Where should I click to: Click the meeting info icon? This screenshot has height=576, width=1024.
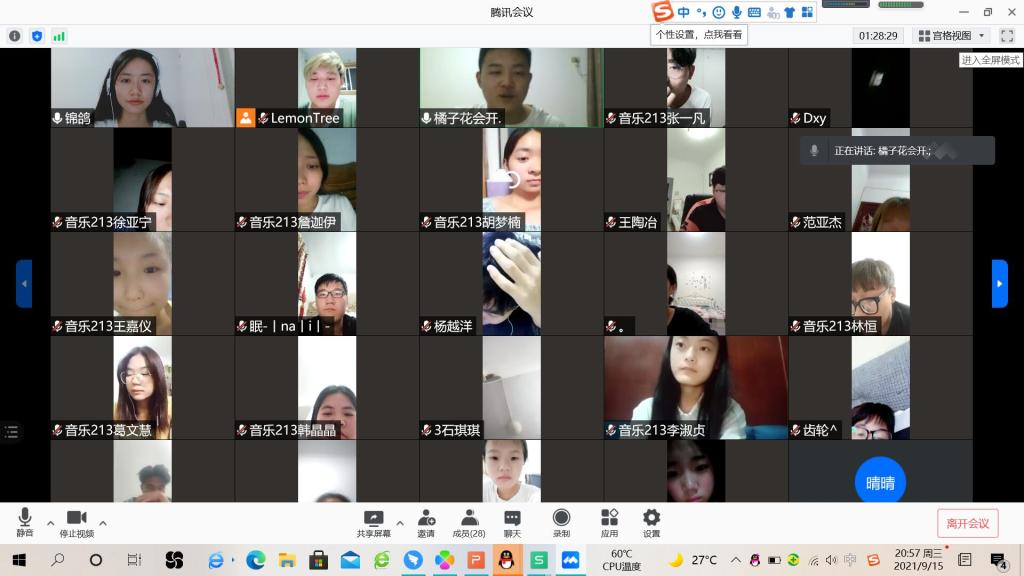[x=15, y=36]
